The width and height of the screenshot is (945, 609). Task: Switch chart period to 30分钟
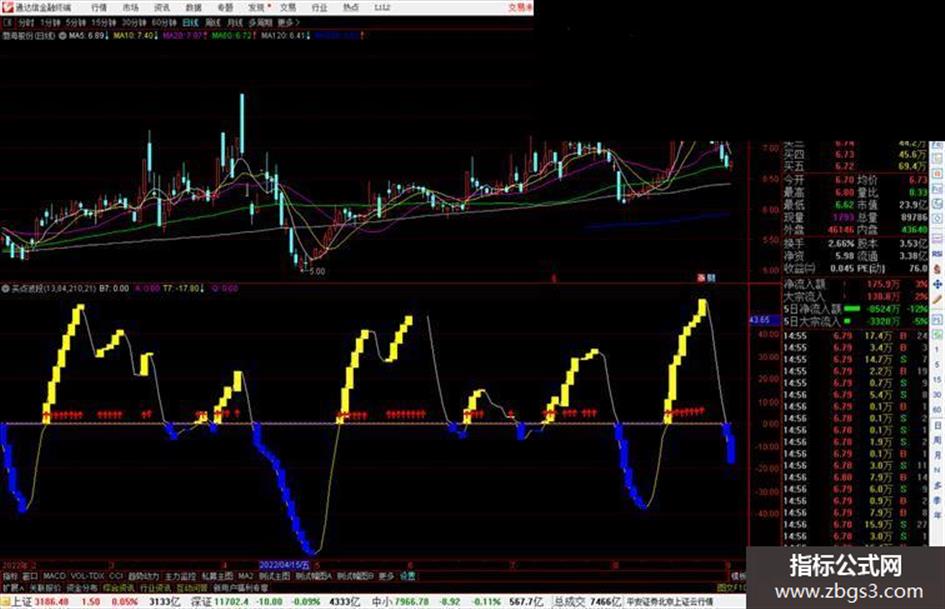pyautogui.click(x=133, y=22)
